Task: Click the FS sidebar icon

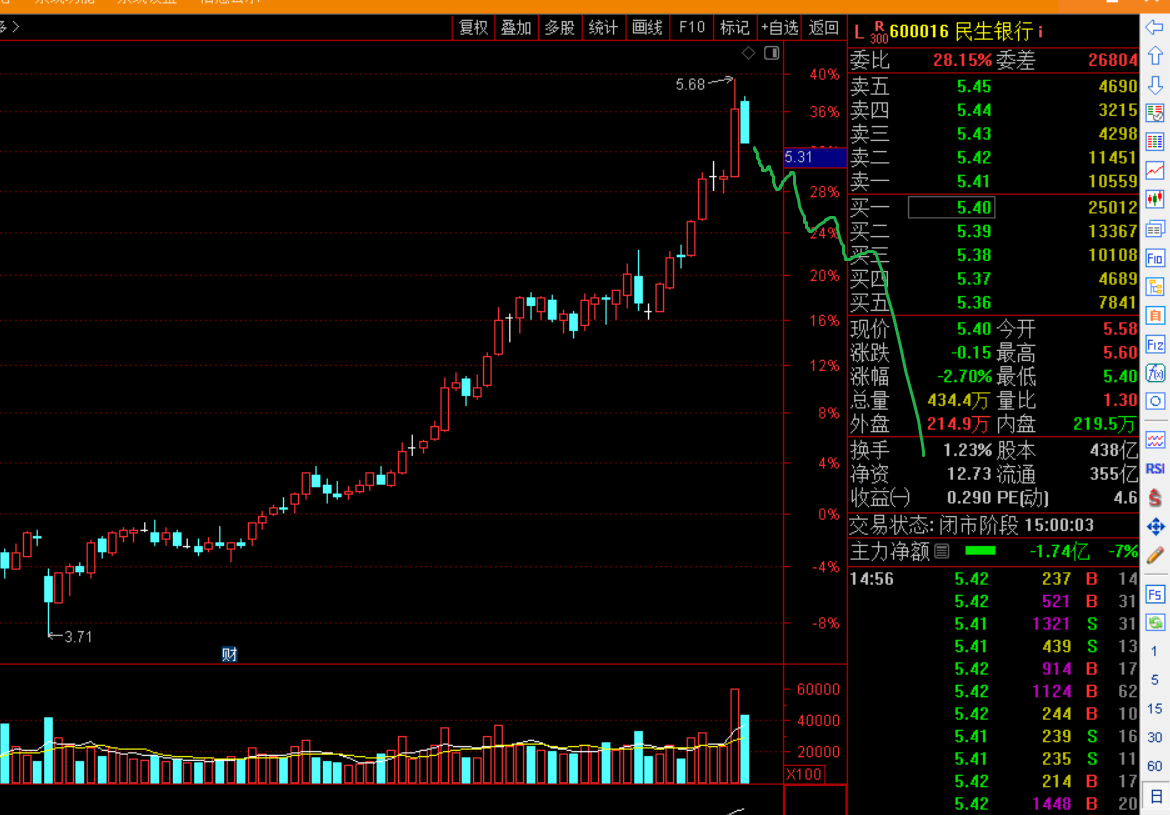Action: pyautogui.click(x=1155, y=595)
